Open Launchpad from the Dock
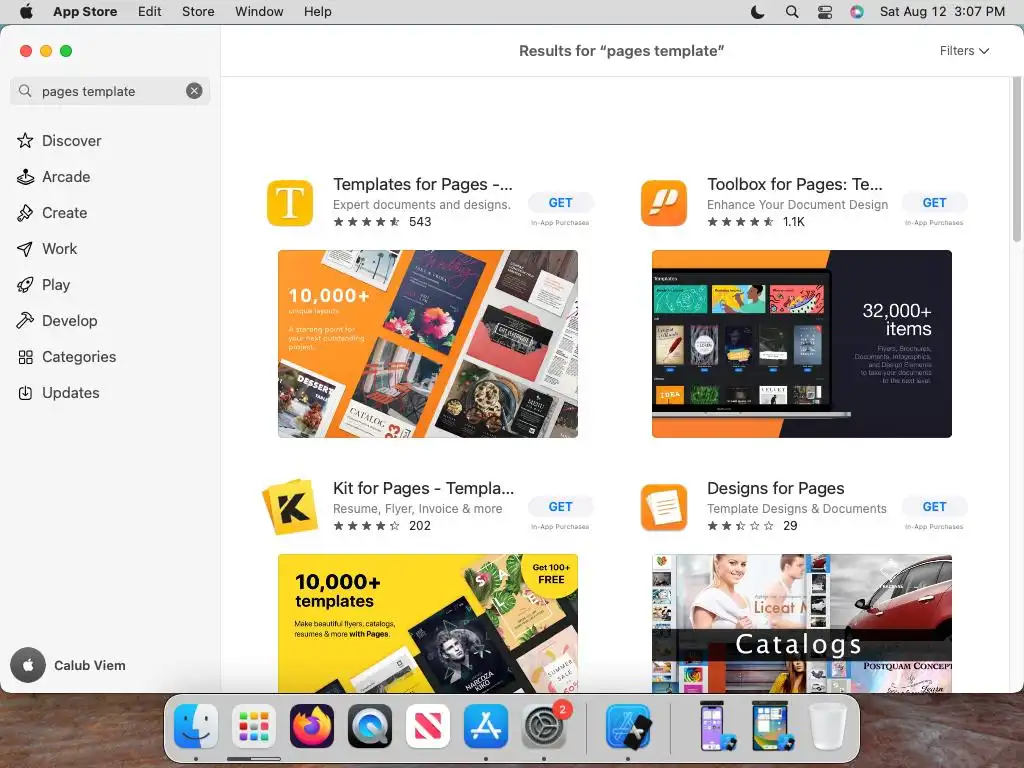This screenshot has width=1024, height=768. [254, 726]
